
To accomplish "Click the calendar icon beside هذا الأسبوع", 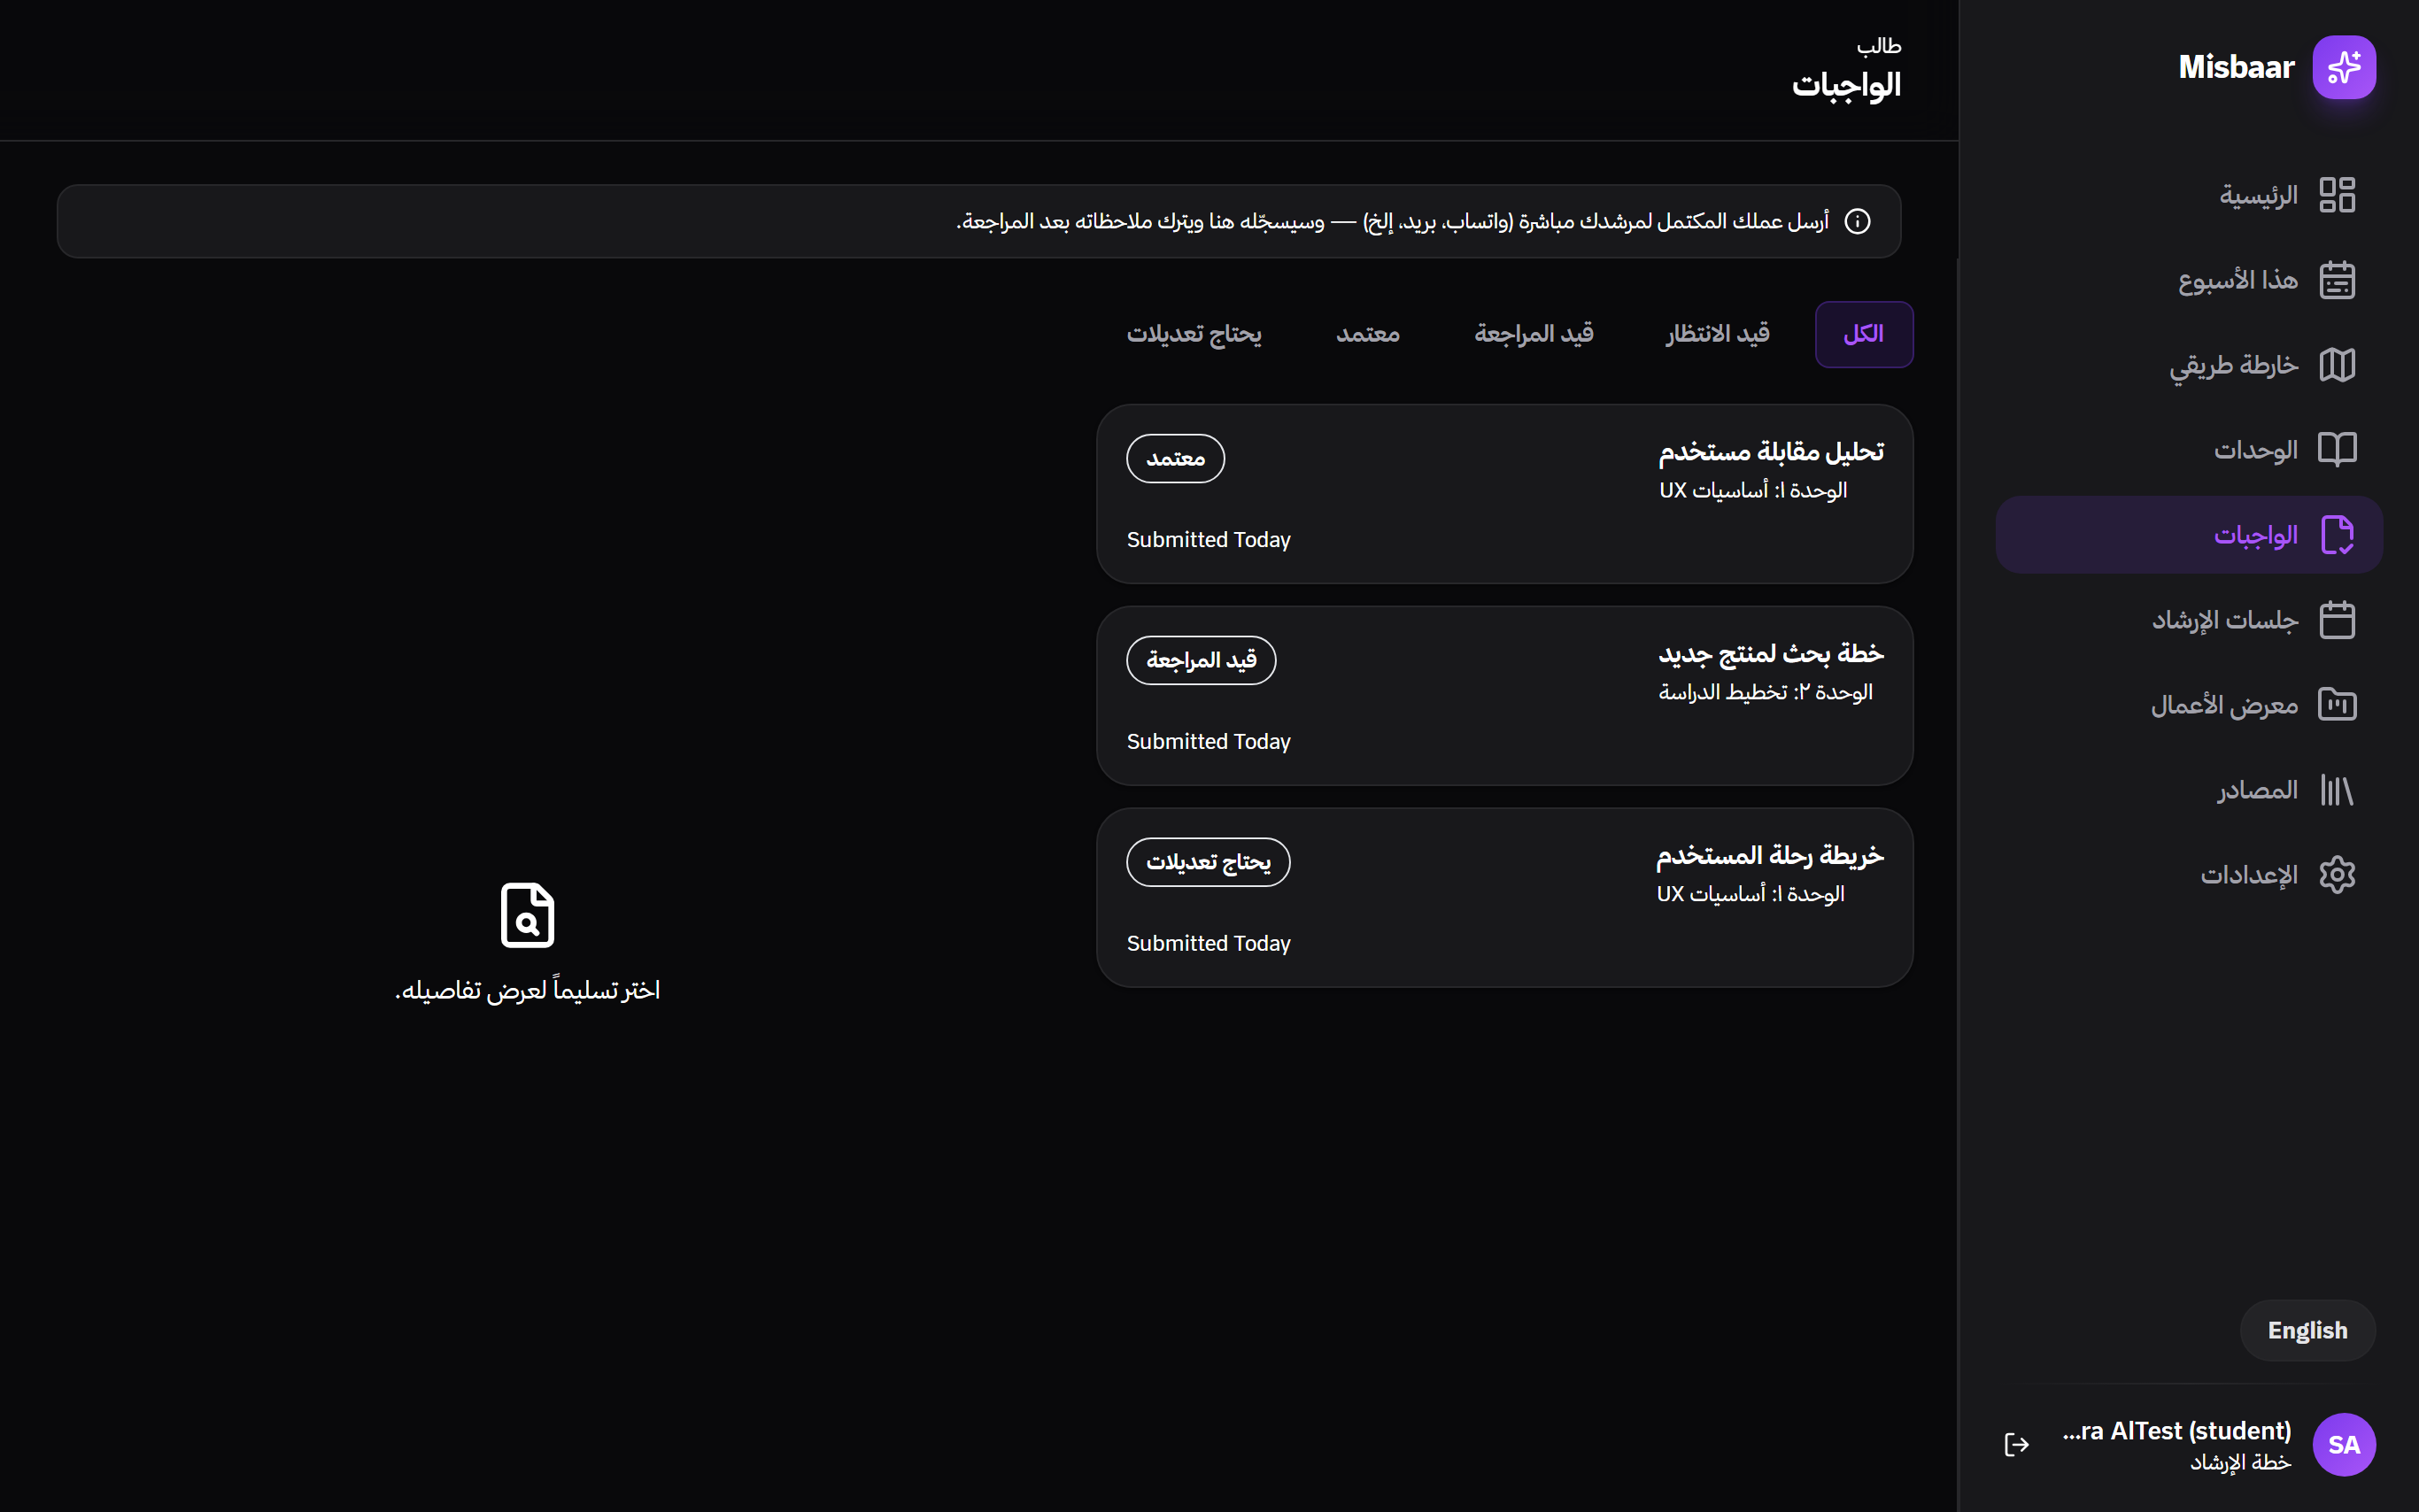I will pos(2336,280).
